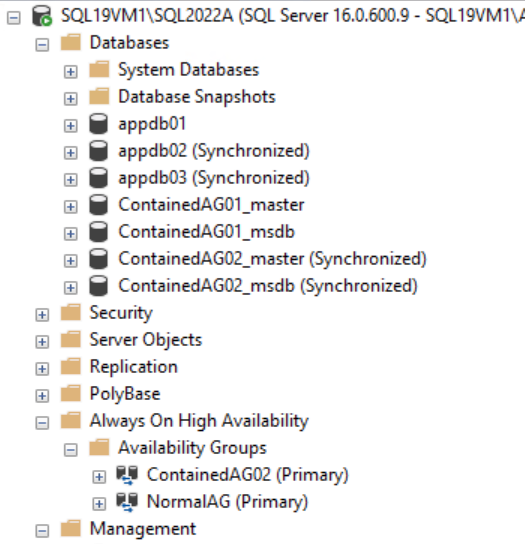The width and height of the screenshot is (525, 544).
Task: Collapse the Databases node
Action: click(x=42, y=45)
